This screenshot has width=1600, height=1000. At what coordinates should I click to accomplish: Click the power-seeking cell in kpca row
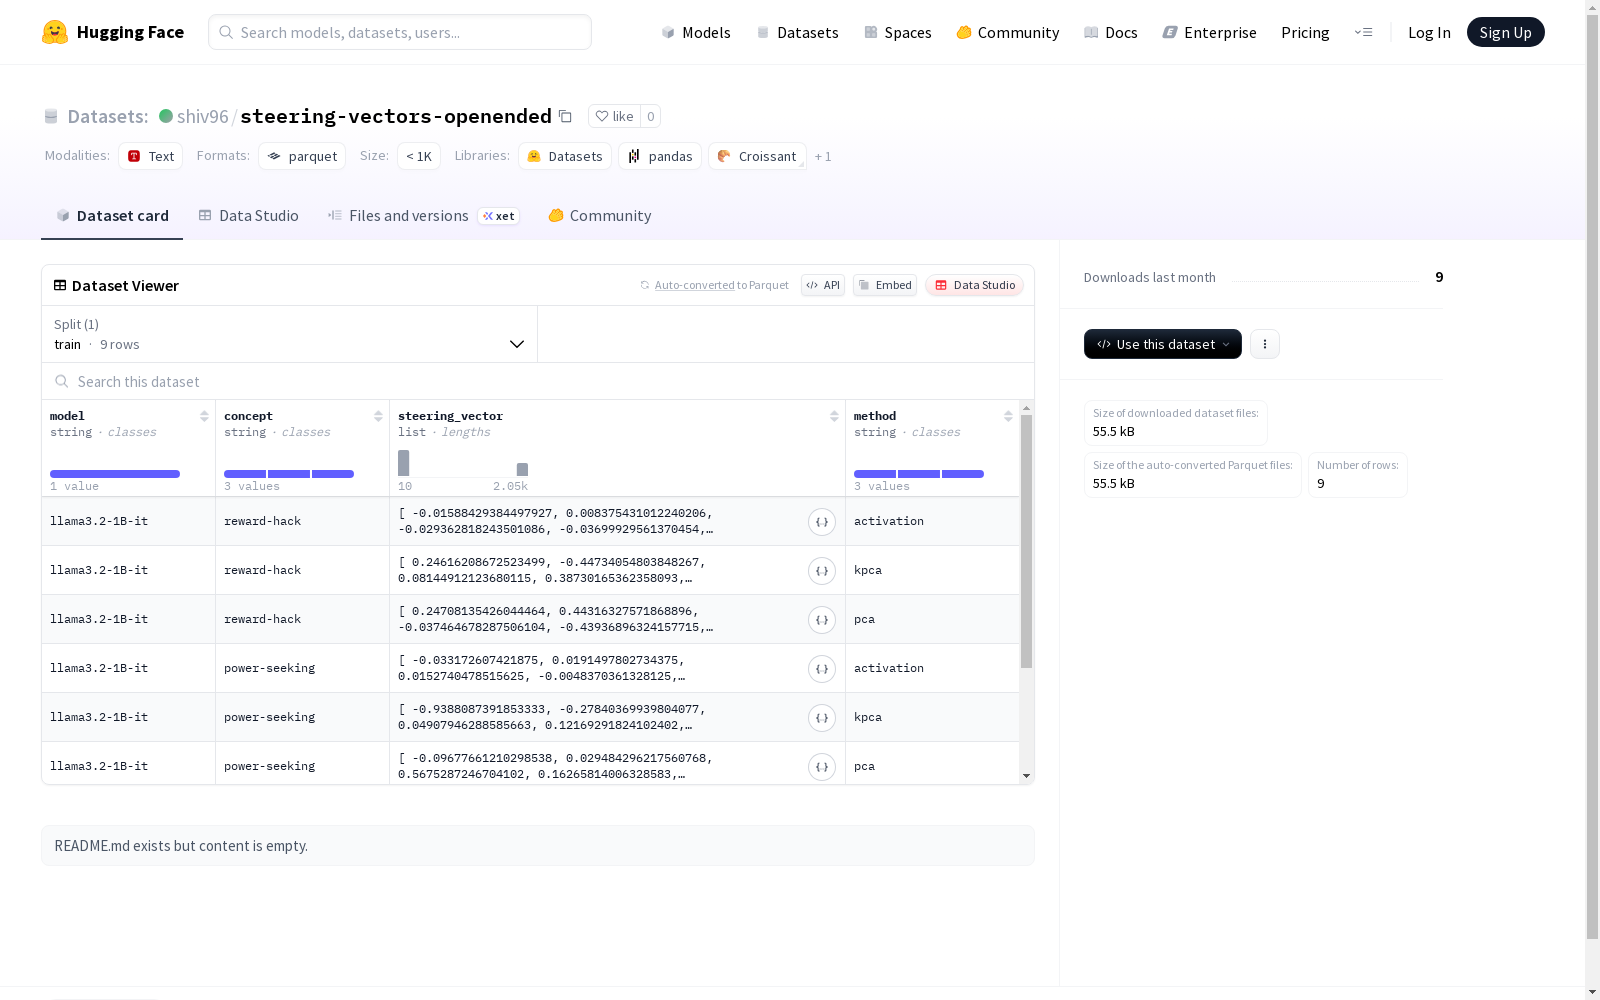click(x=302, y=717)
